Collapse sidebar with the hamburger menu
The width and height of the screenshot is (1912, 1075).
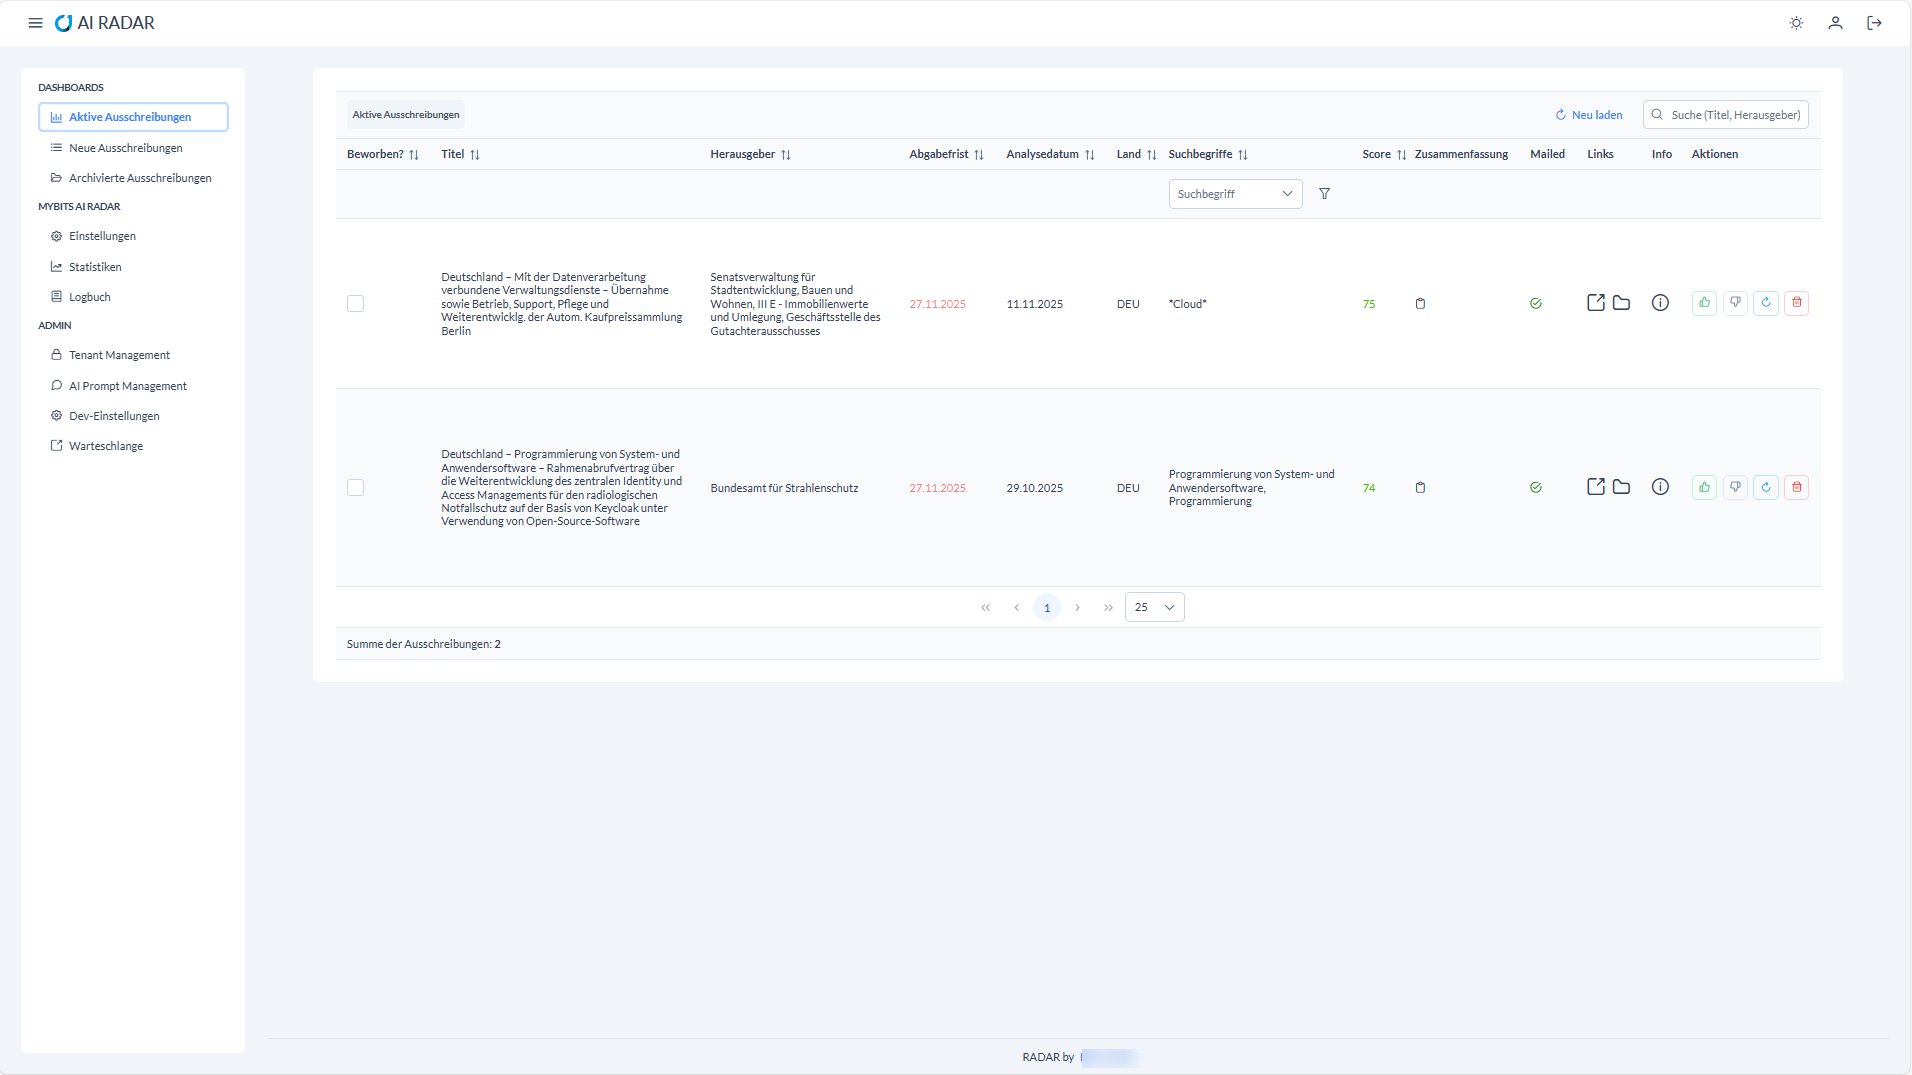pos(35,23)
